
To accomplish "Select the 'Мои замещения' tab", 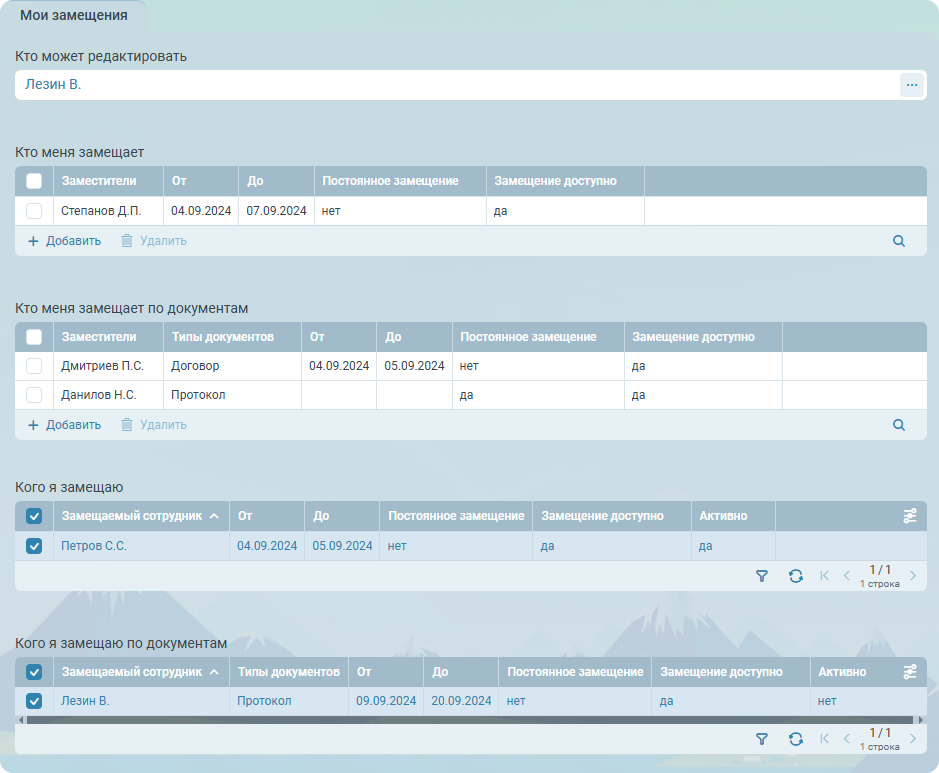I will (x=74, y=16).
